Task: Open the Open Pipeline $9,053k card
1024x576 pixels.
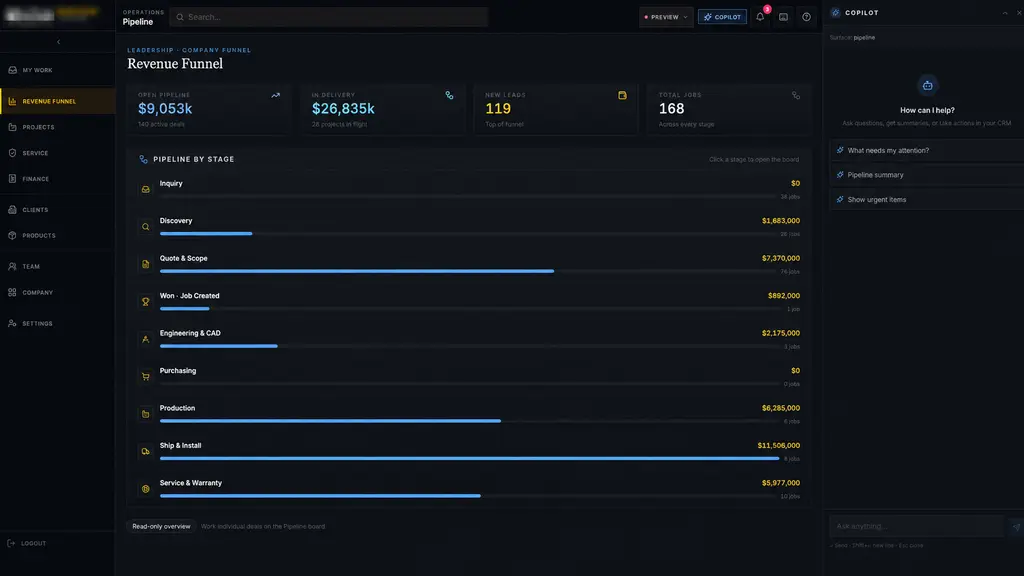Action: tap(209, 109)
